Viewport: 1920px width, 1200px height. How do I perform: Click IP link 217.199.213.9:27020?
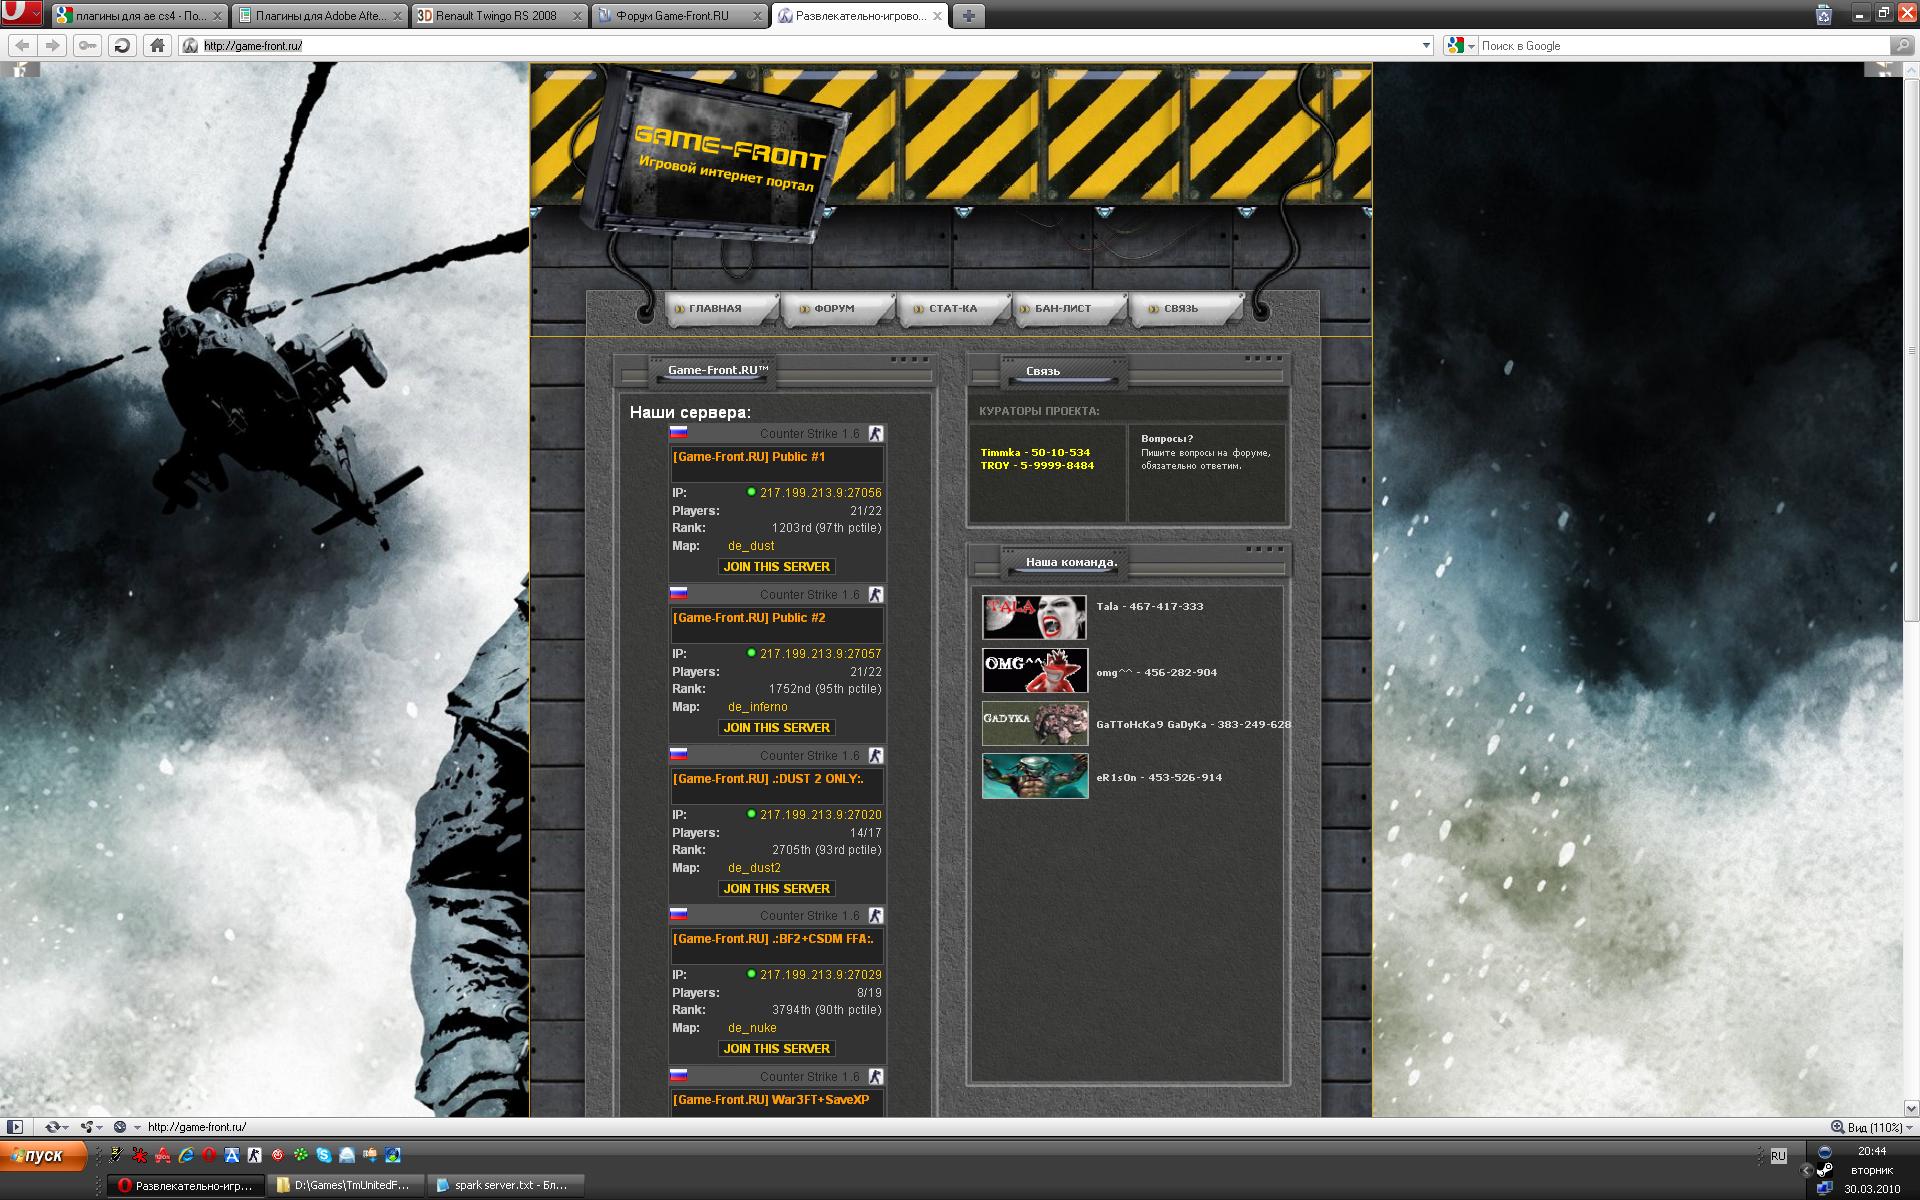(820, 814)
